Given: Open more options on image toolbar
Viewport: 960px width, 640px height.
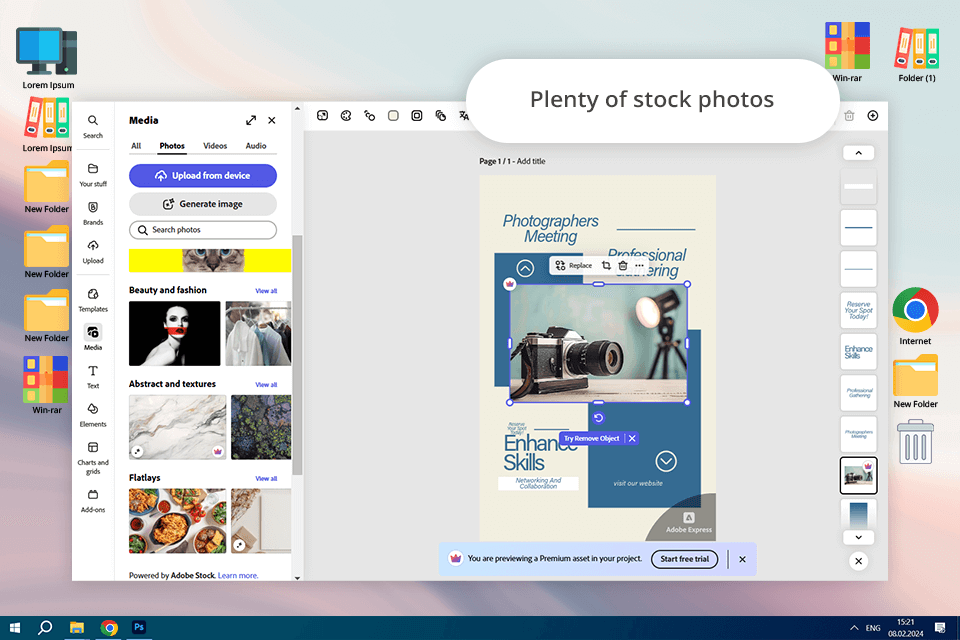Looking at the screenshot, I should 639,265.
